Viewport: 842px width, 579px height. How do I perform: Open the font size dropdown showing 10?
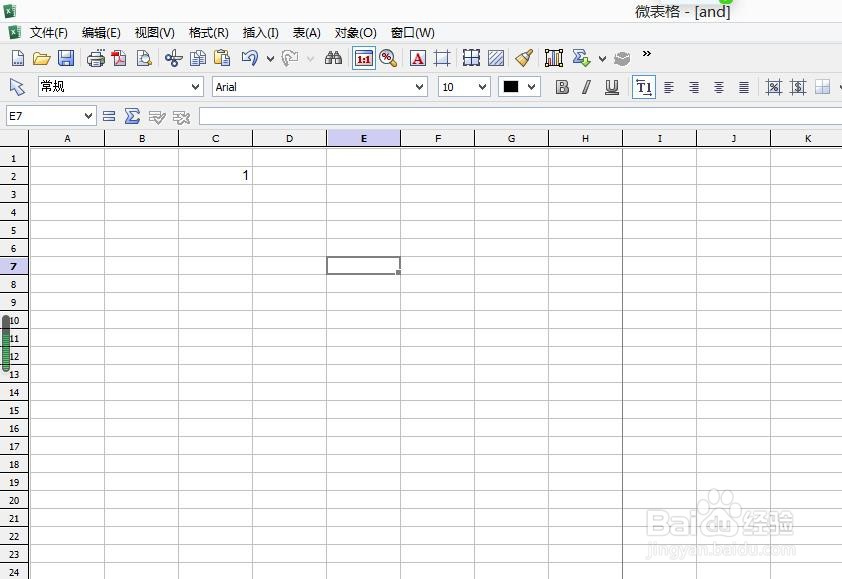point(464,86)
